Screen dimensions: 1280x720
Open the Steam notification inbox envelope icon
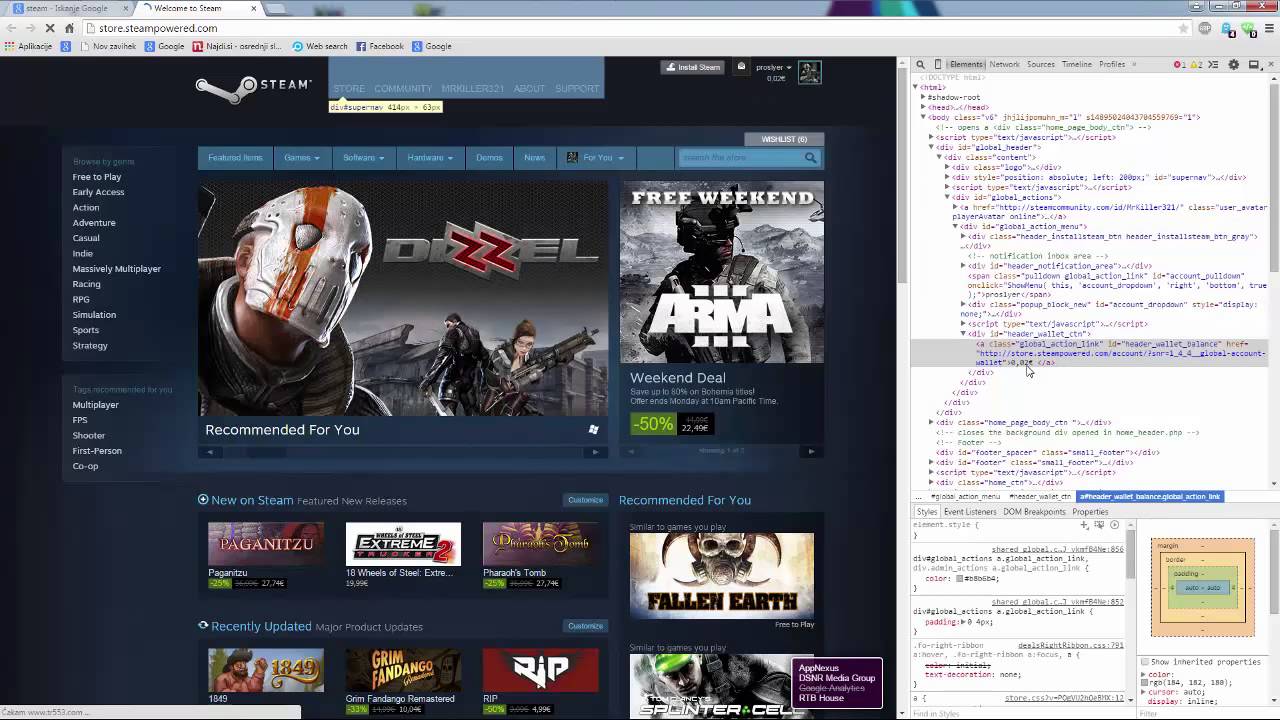click(x=741, y=67)
